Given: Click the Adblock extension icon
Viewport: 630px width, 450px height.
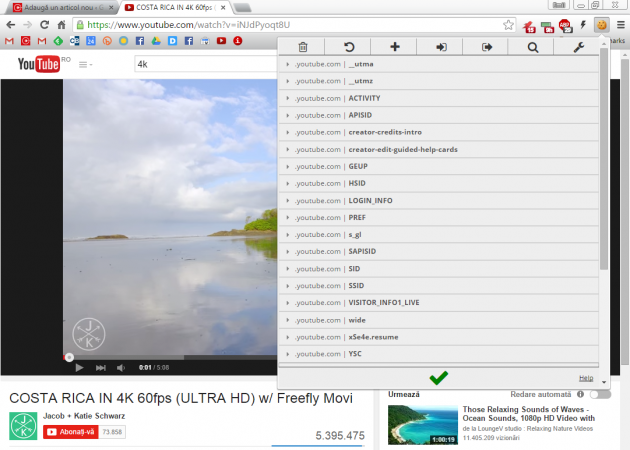Looking at the screenshot, I should 565,26.
